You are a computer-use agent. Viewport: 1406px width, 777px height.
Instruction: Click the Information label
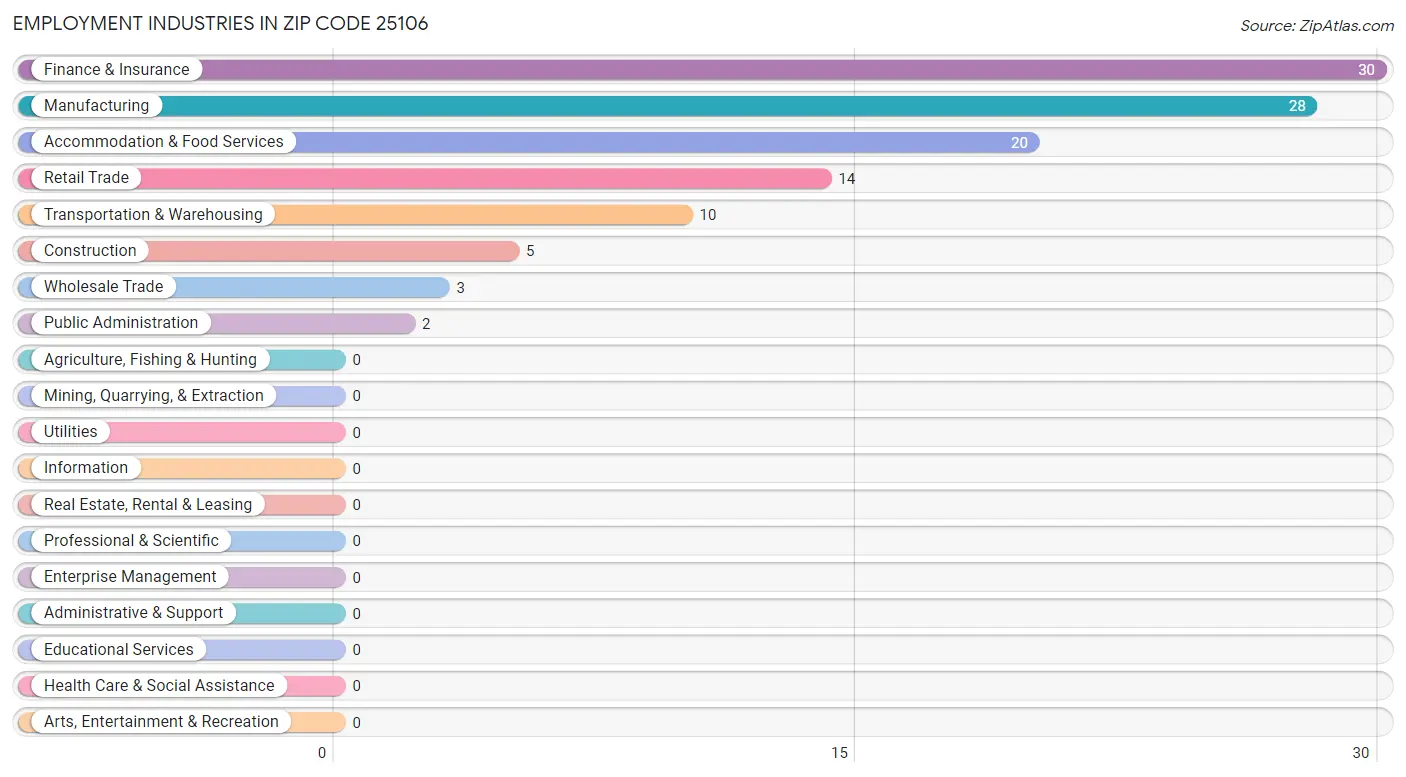click(x=86, y=467)
